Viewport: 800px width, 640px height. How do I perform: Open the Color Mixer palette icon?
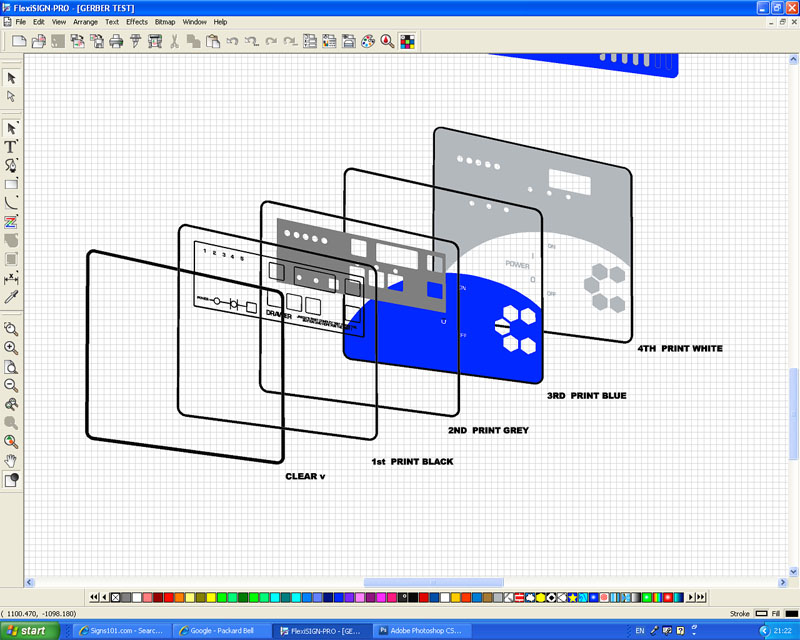click(368, 41)
